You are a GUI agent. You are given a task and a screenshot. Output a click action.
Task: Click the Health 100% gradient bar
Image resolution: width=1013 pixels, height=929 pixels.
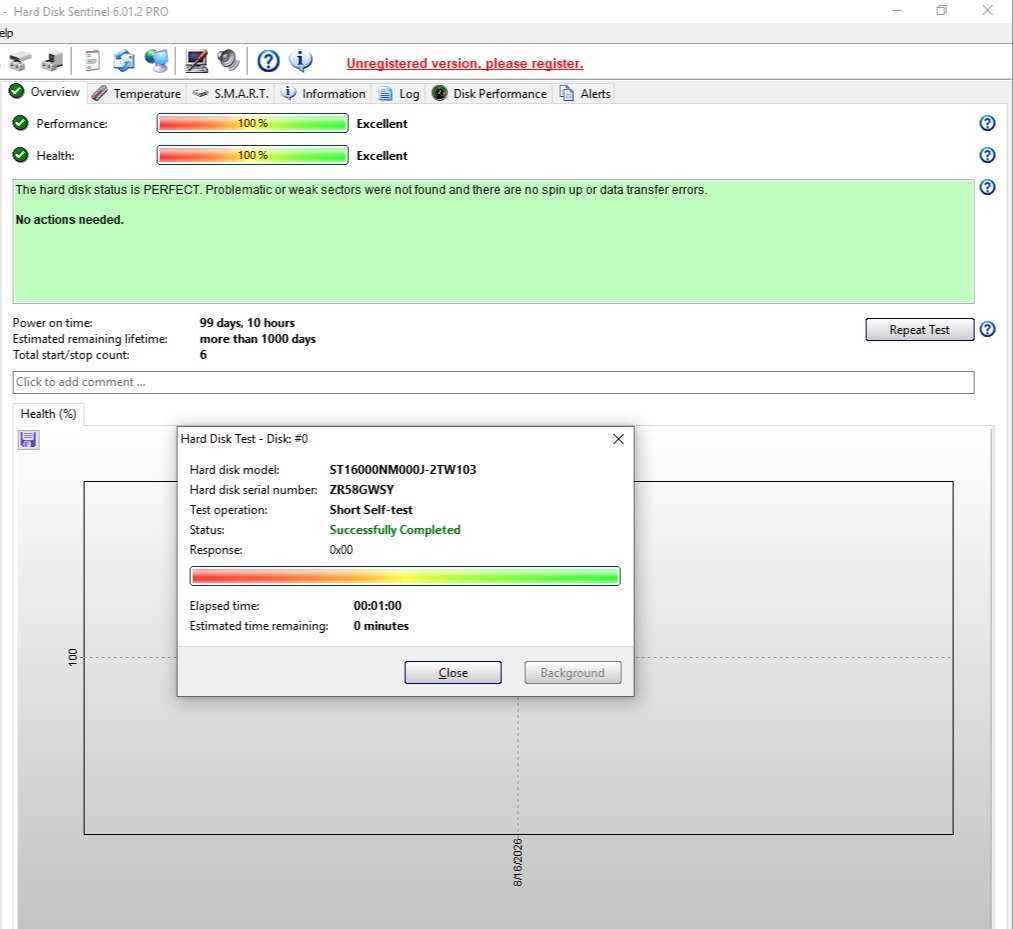pos(253,155)
